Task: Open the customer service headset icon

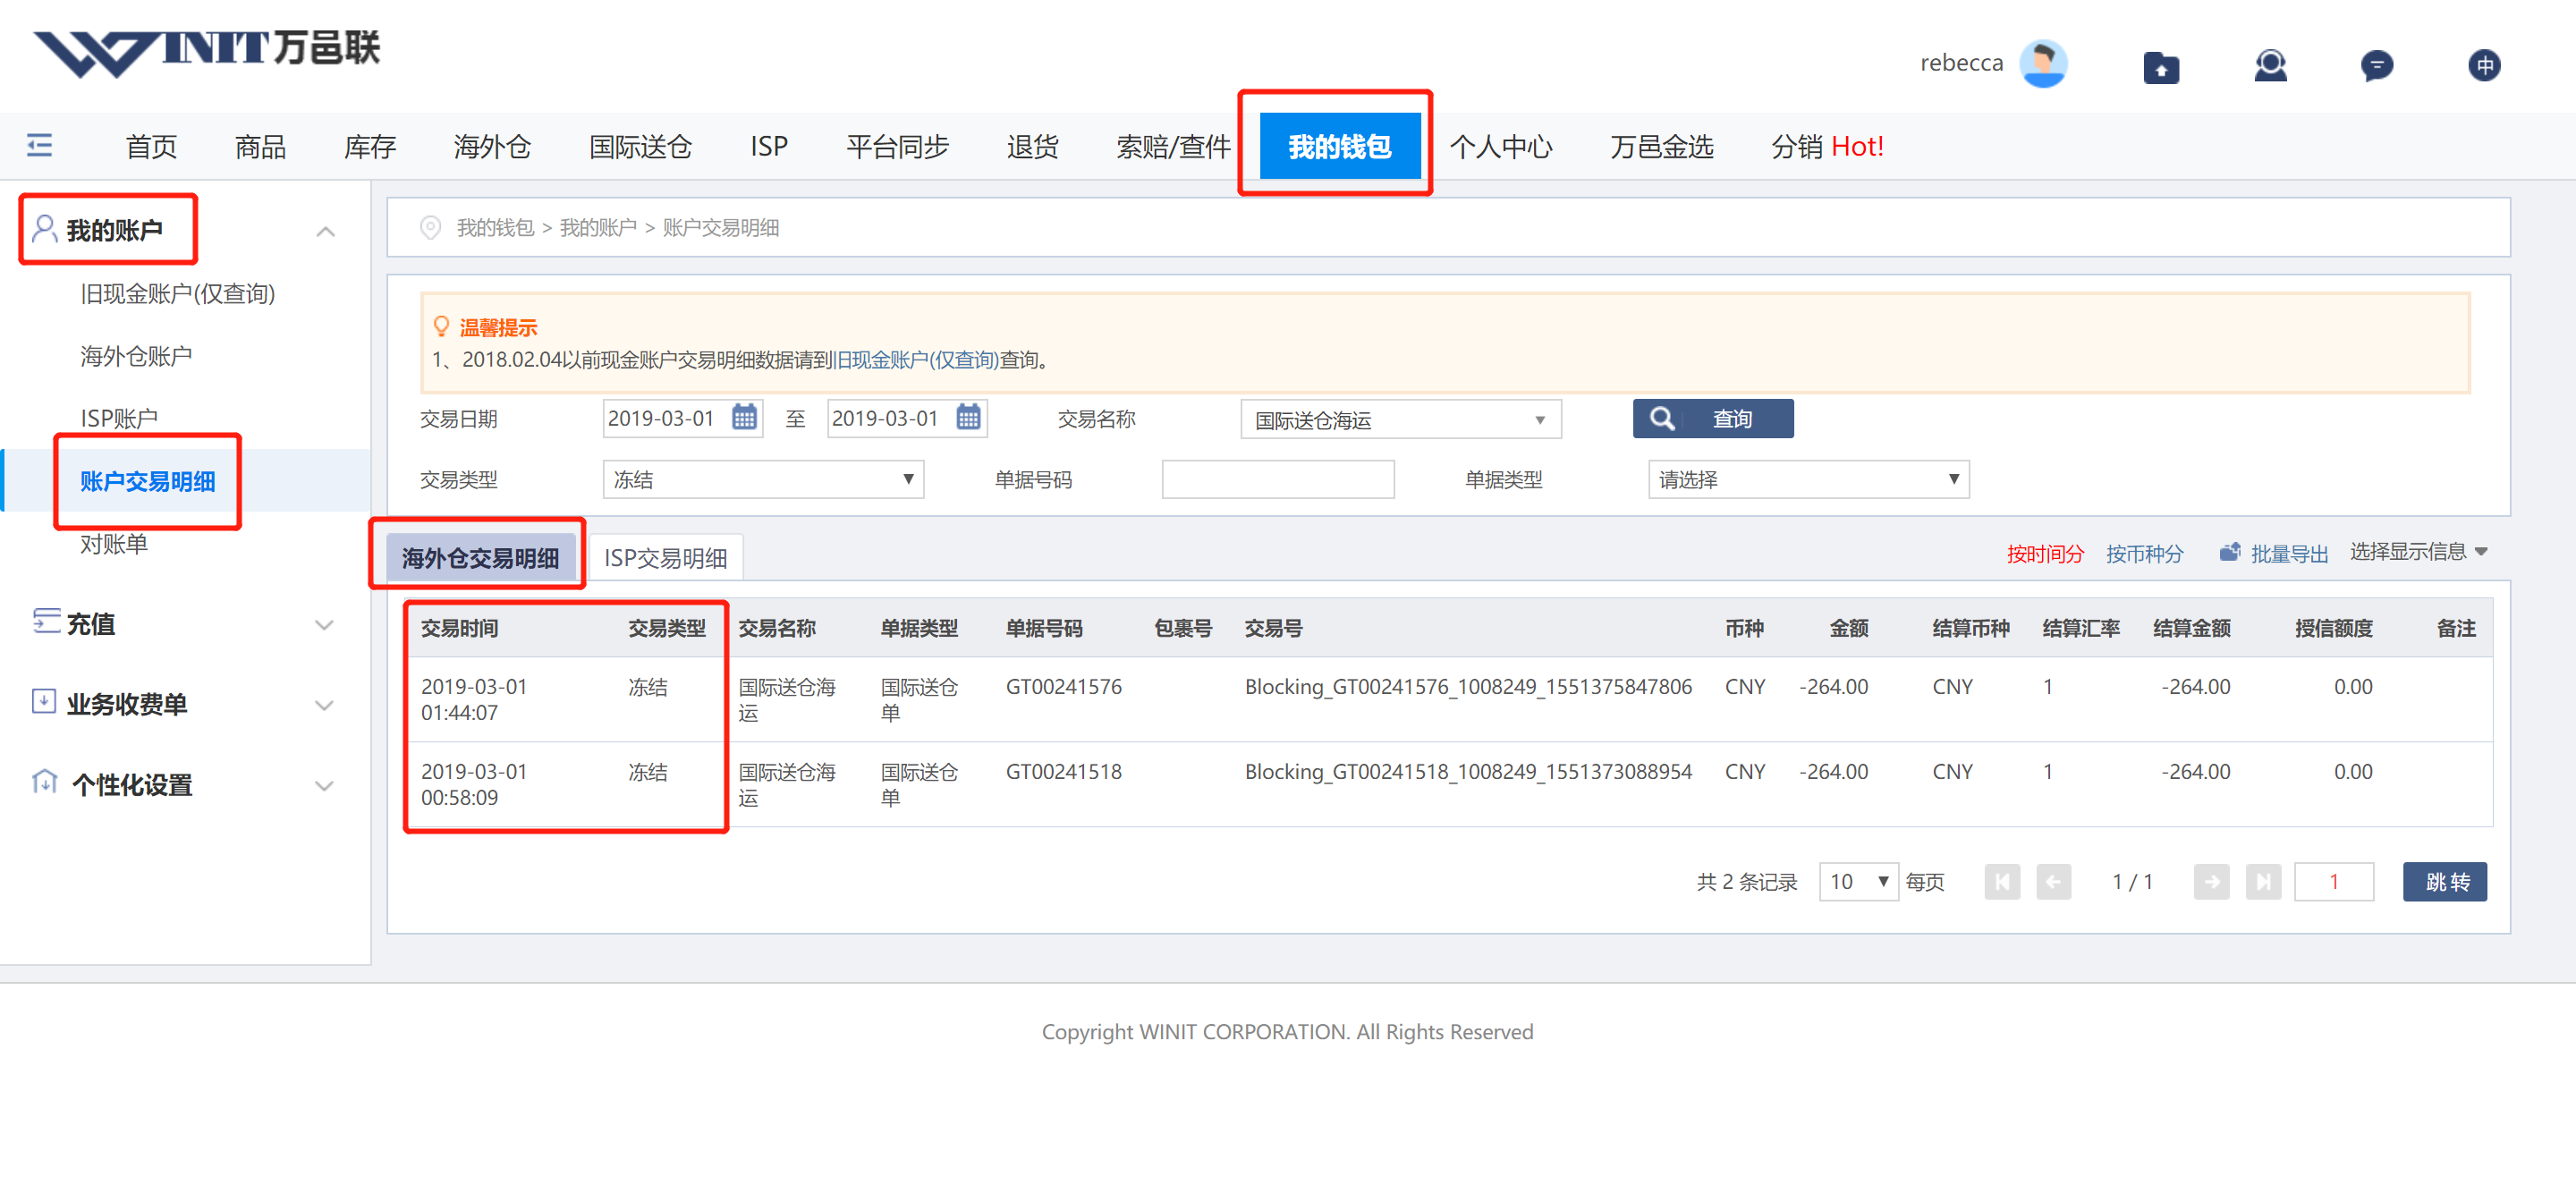Action: pos(2270,66)
